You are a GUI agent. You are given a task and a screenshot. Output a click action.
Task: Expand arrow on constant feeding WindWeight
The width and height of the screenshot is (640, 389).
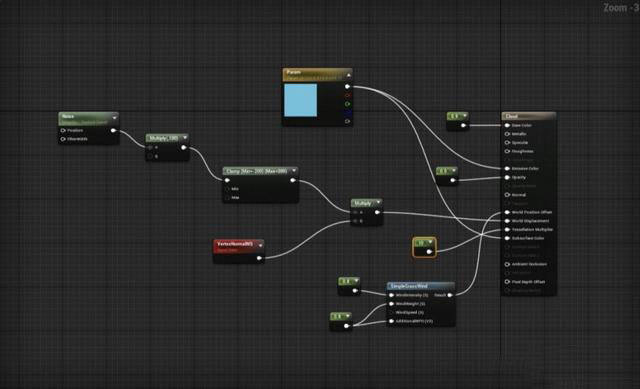point(348,316)
